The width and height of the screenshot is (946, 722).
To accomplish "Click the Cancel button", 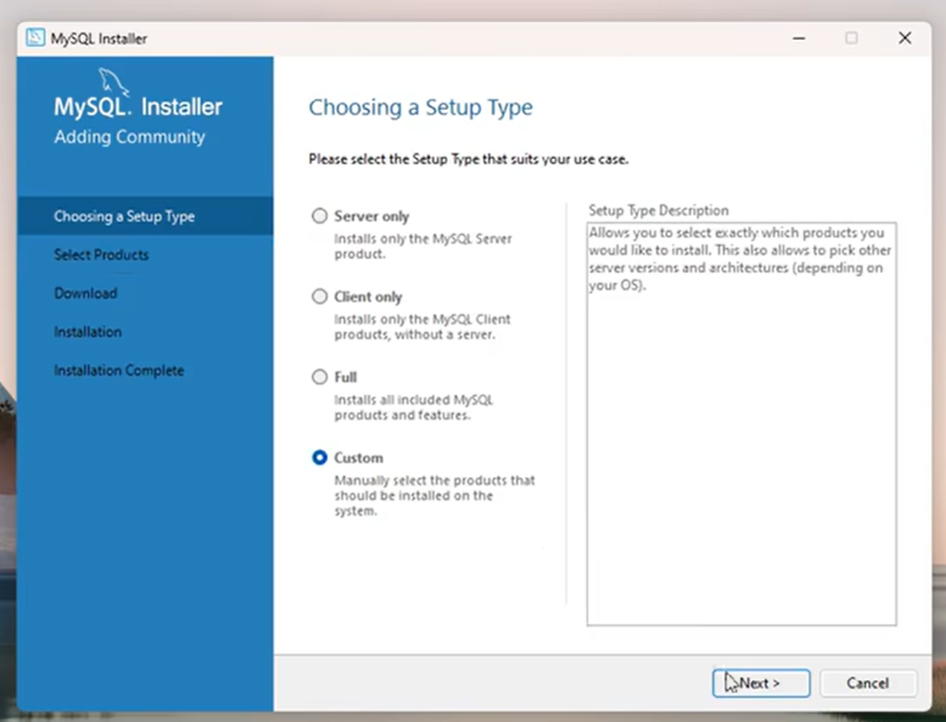I will tap(868, 683).
